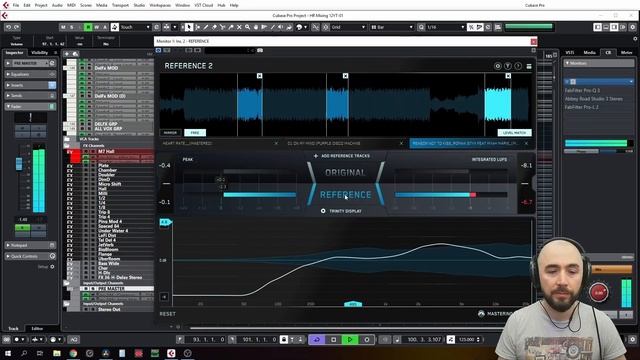Expand the Quick Controls inspector section
The image size is (640, 360).
tap(30, 256)
